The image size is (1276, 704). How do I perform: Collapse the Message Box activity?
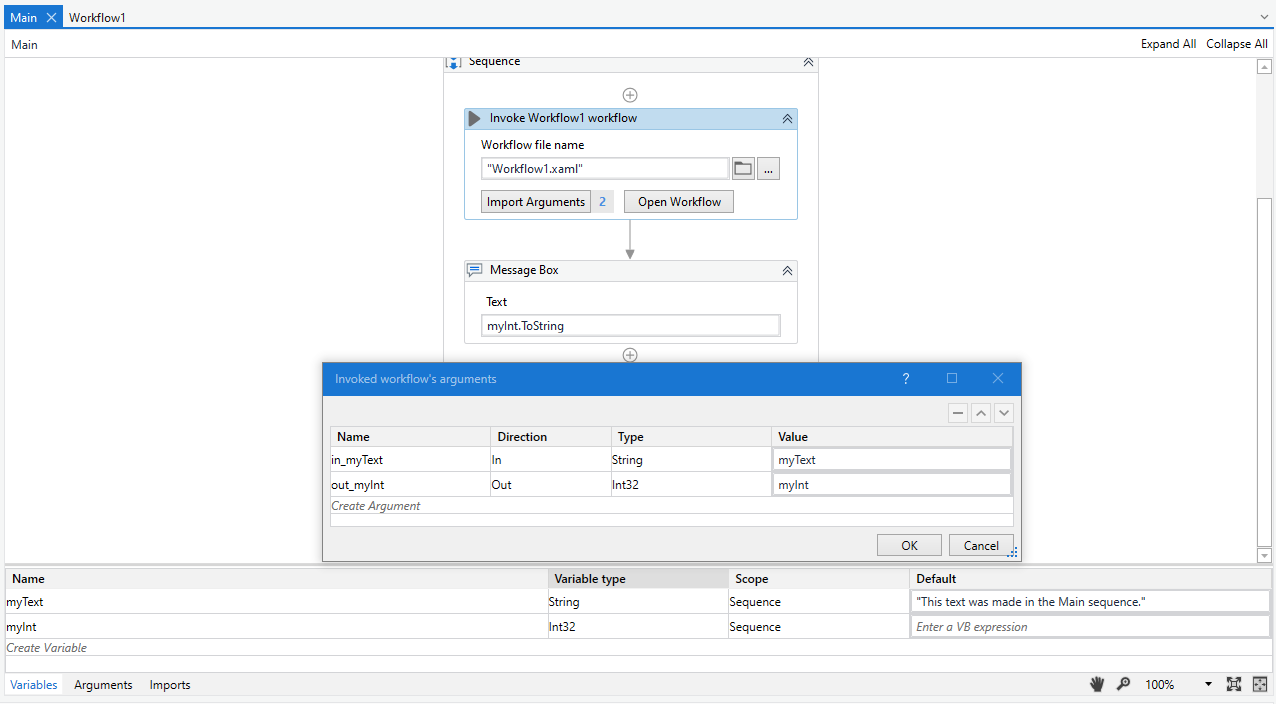[x=787, y=270]
